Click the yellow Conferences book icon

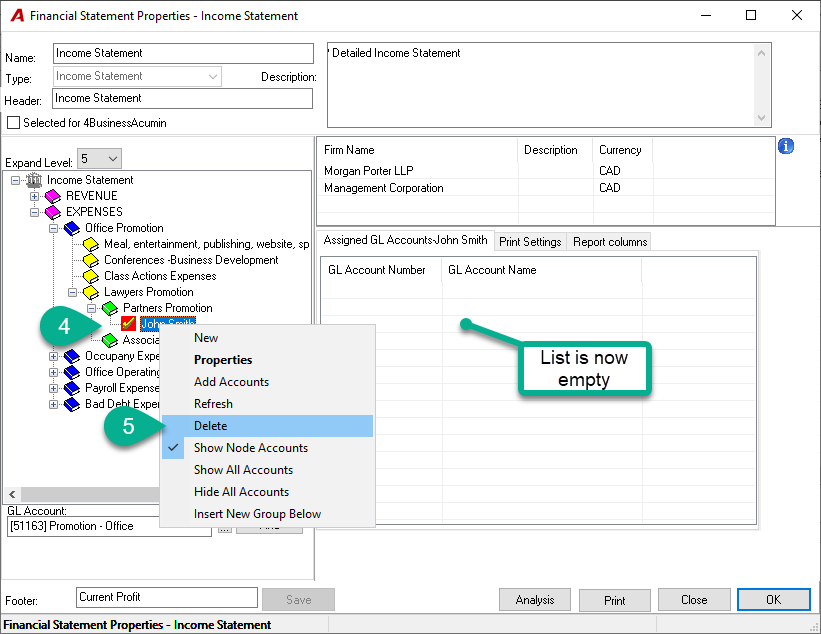(x=91, y=260)
